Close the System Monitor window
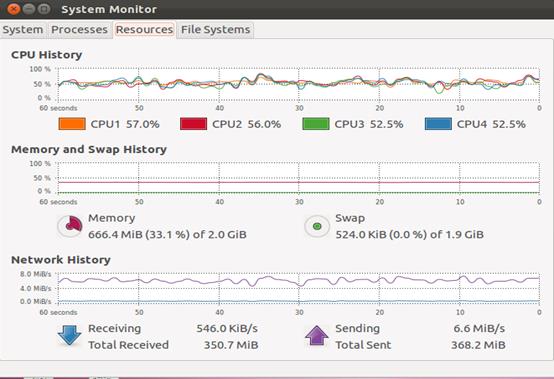The image size is (554, 379). 13,9
